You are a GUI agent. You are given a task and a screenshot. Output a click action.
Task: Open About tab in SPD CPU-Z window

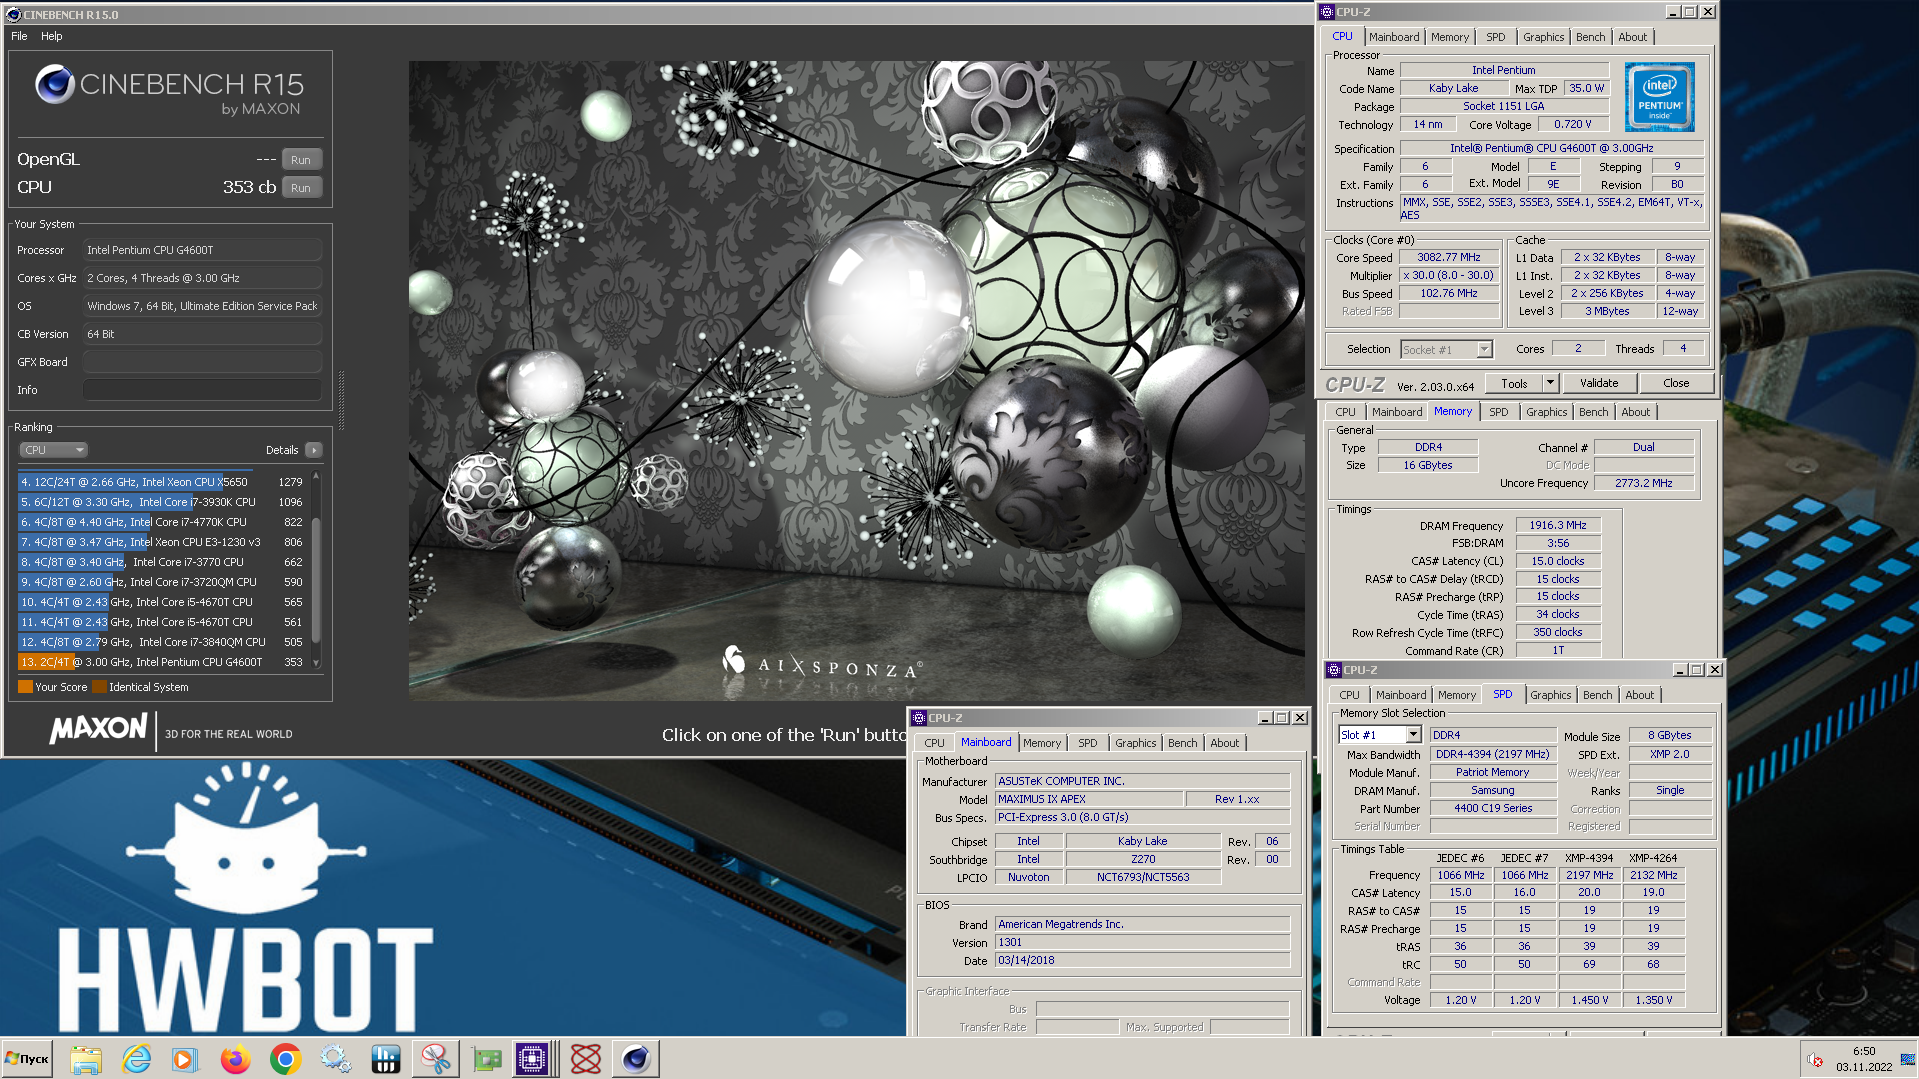point(1639,695)
